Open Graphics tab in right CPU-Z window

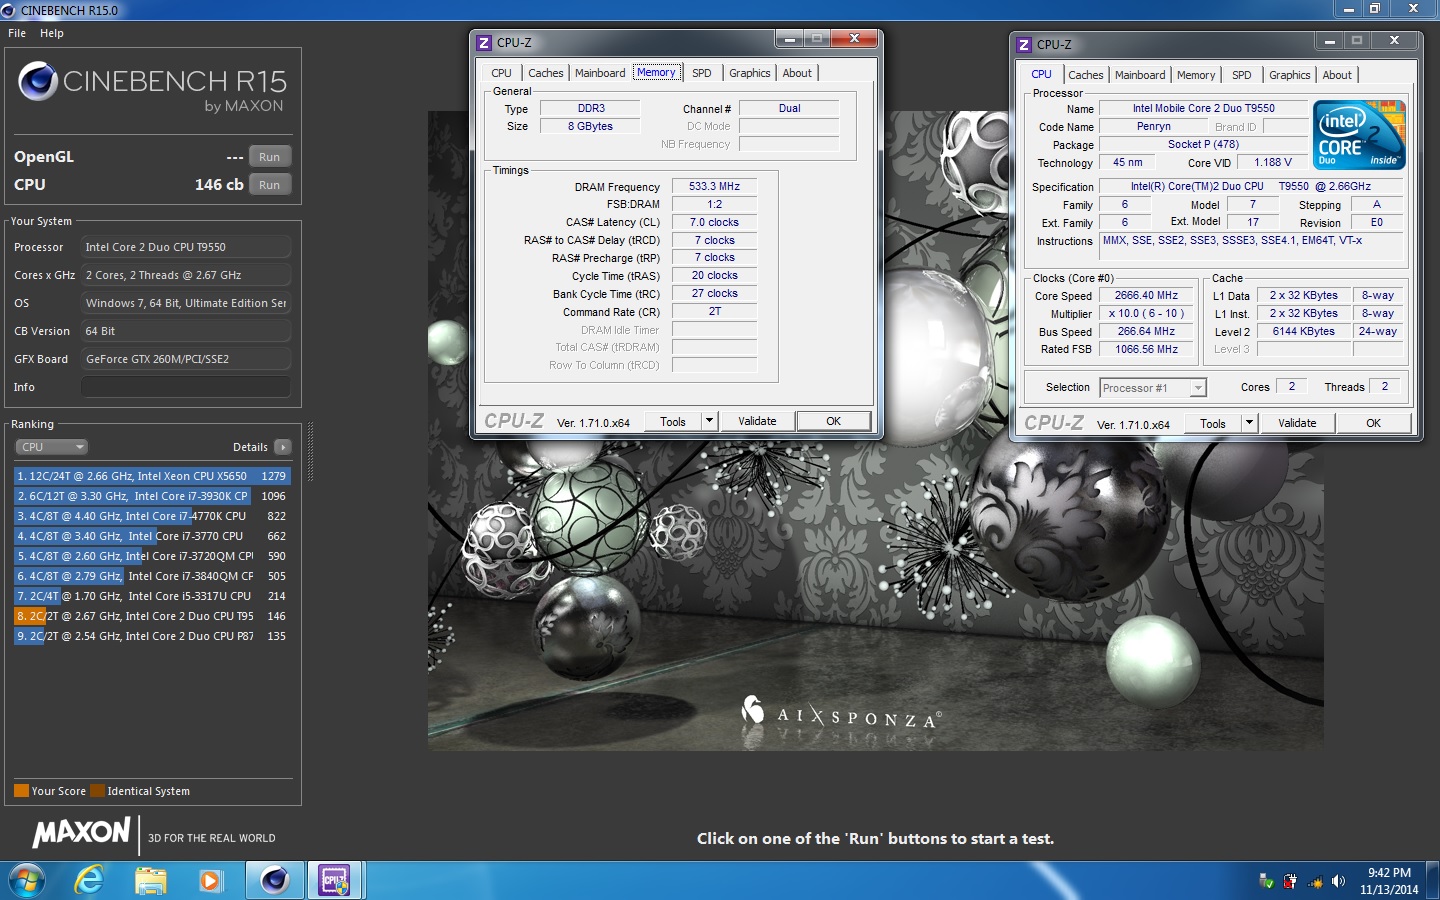[x=1290, y=75]
